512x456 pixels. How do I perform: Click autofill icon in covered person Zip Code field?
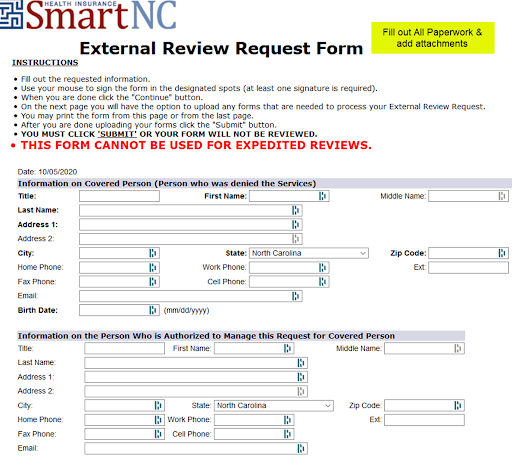pos(502,253)
